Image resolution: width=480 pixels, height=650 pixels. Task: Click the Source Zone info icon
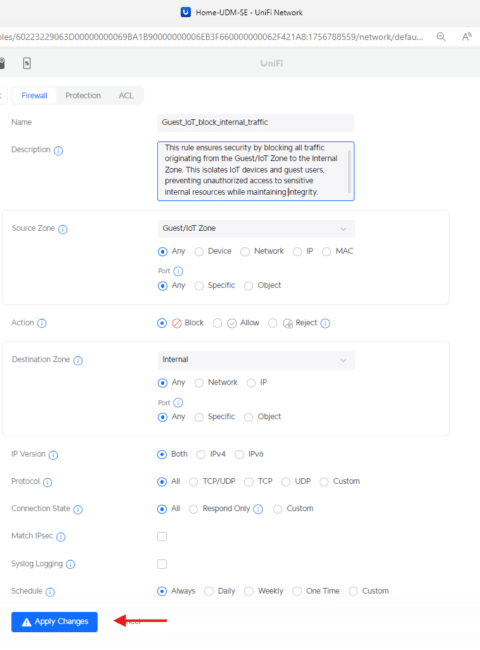(x=63, y=229)
